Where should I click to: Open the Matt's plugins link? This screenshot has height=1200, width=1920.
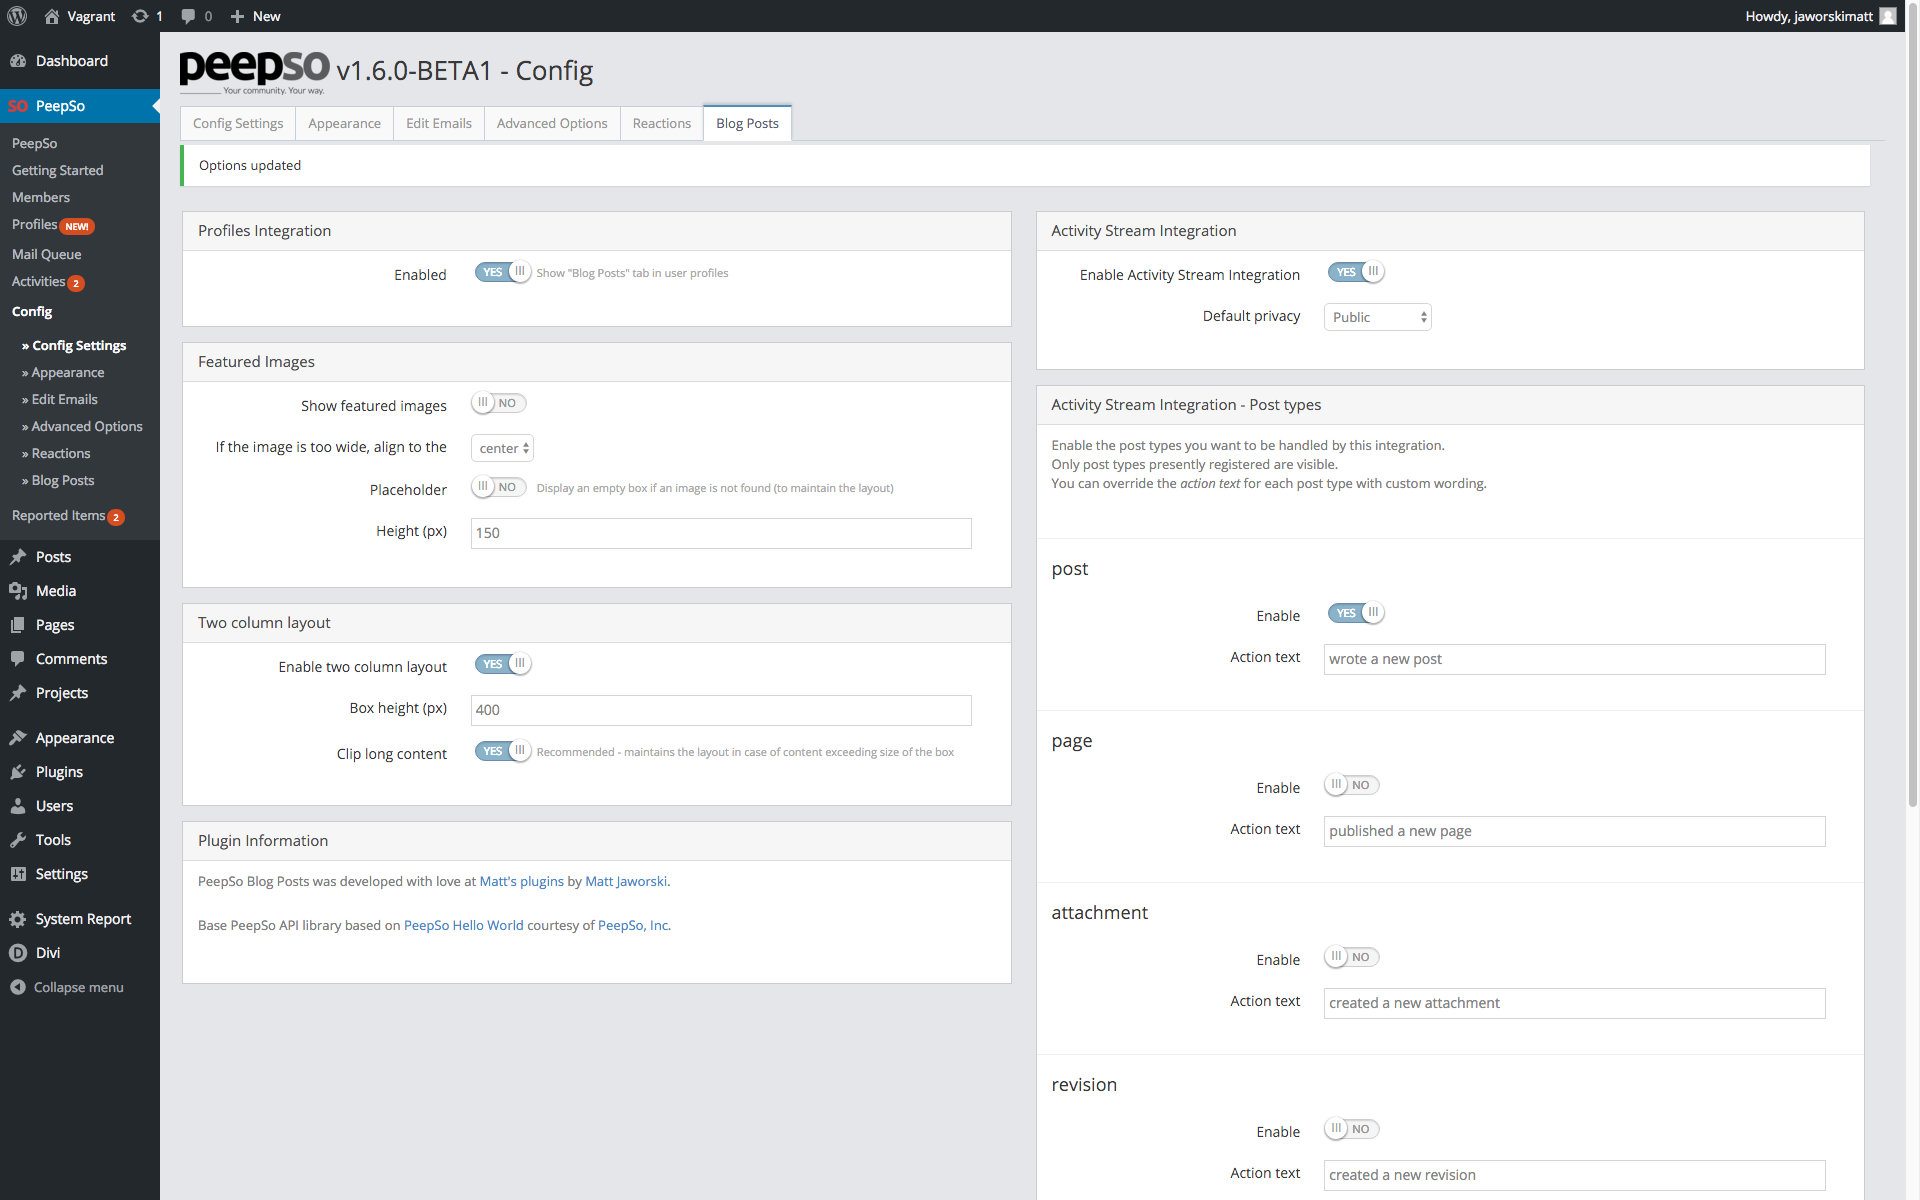[x=522, y=881]
